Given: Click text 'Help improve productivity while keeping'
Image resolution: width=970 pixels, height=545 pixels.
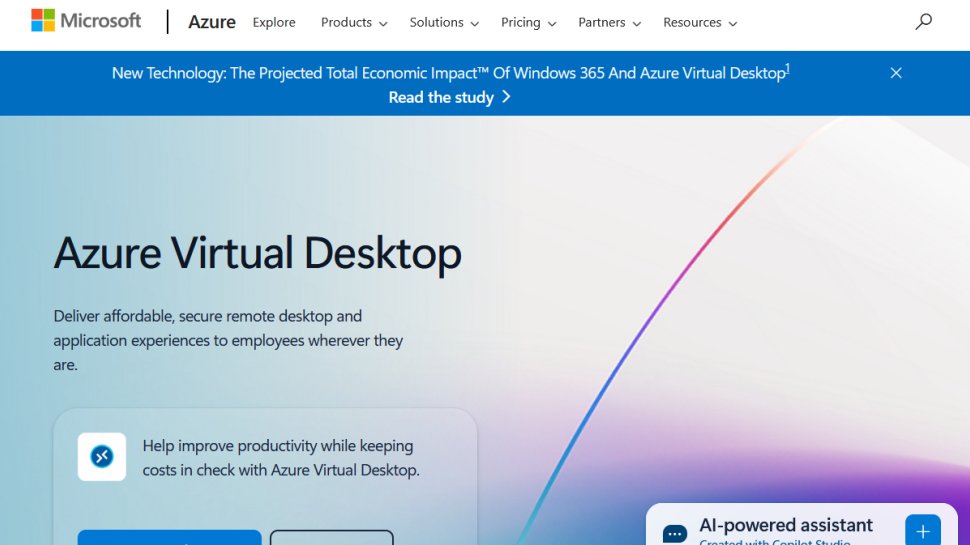Looking at the screenshot, I should (278, 445).
